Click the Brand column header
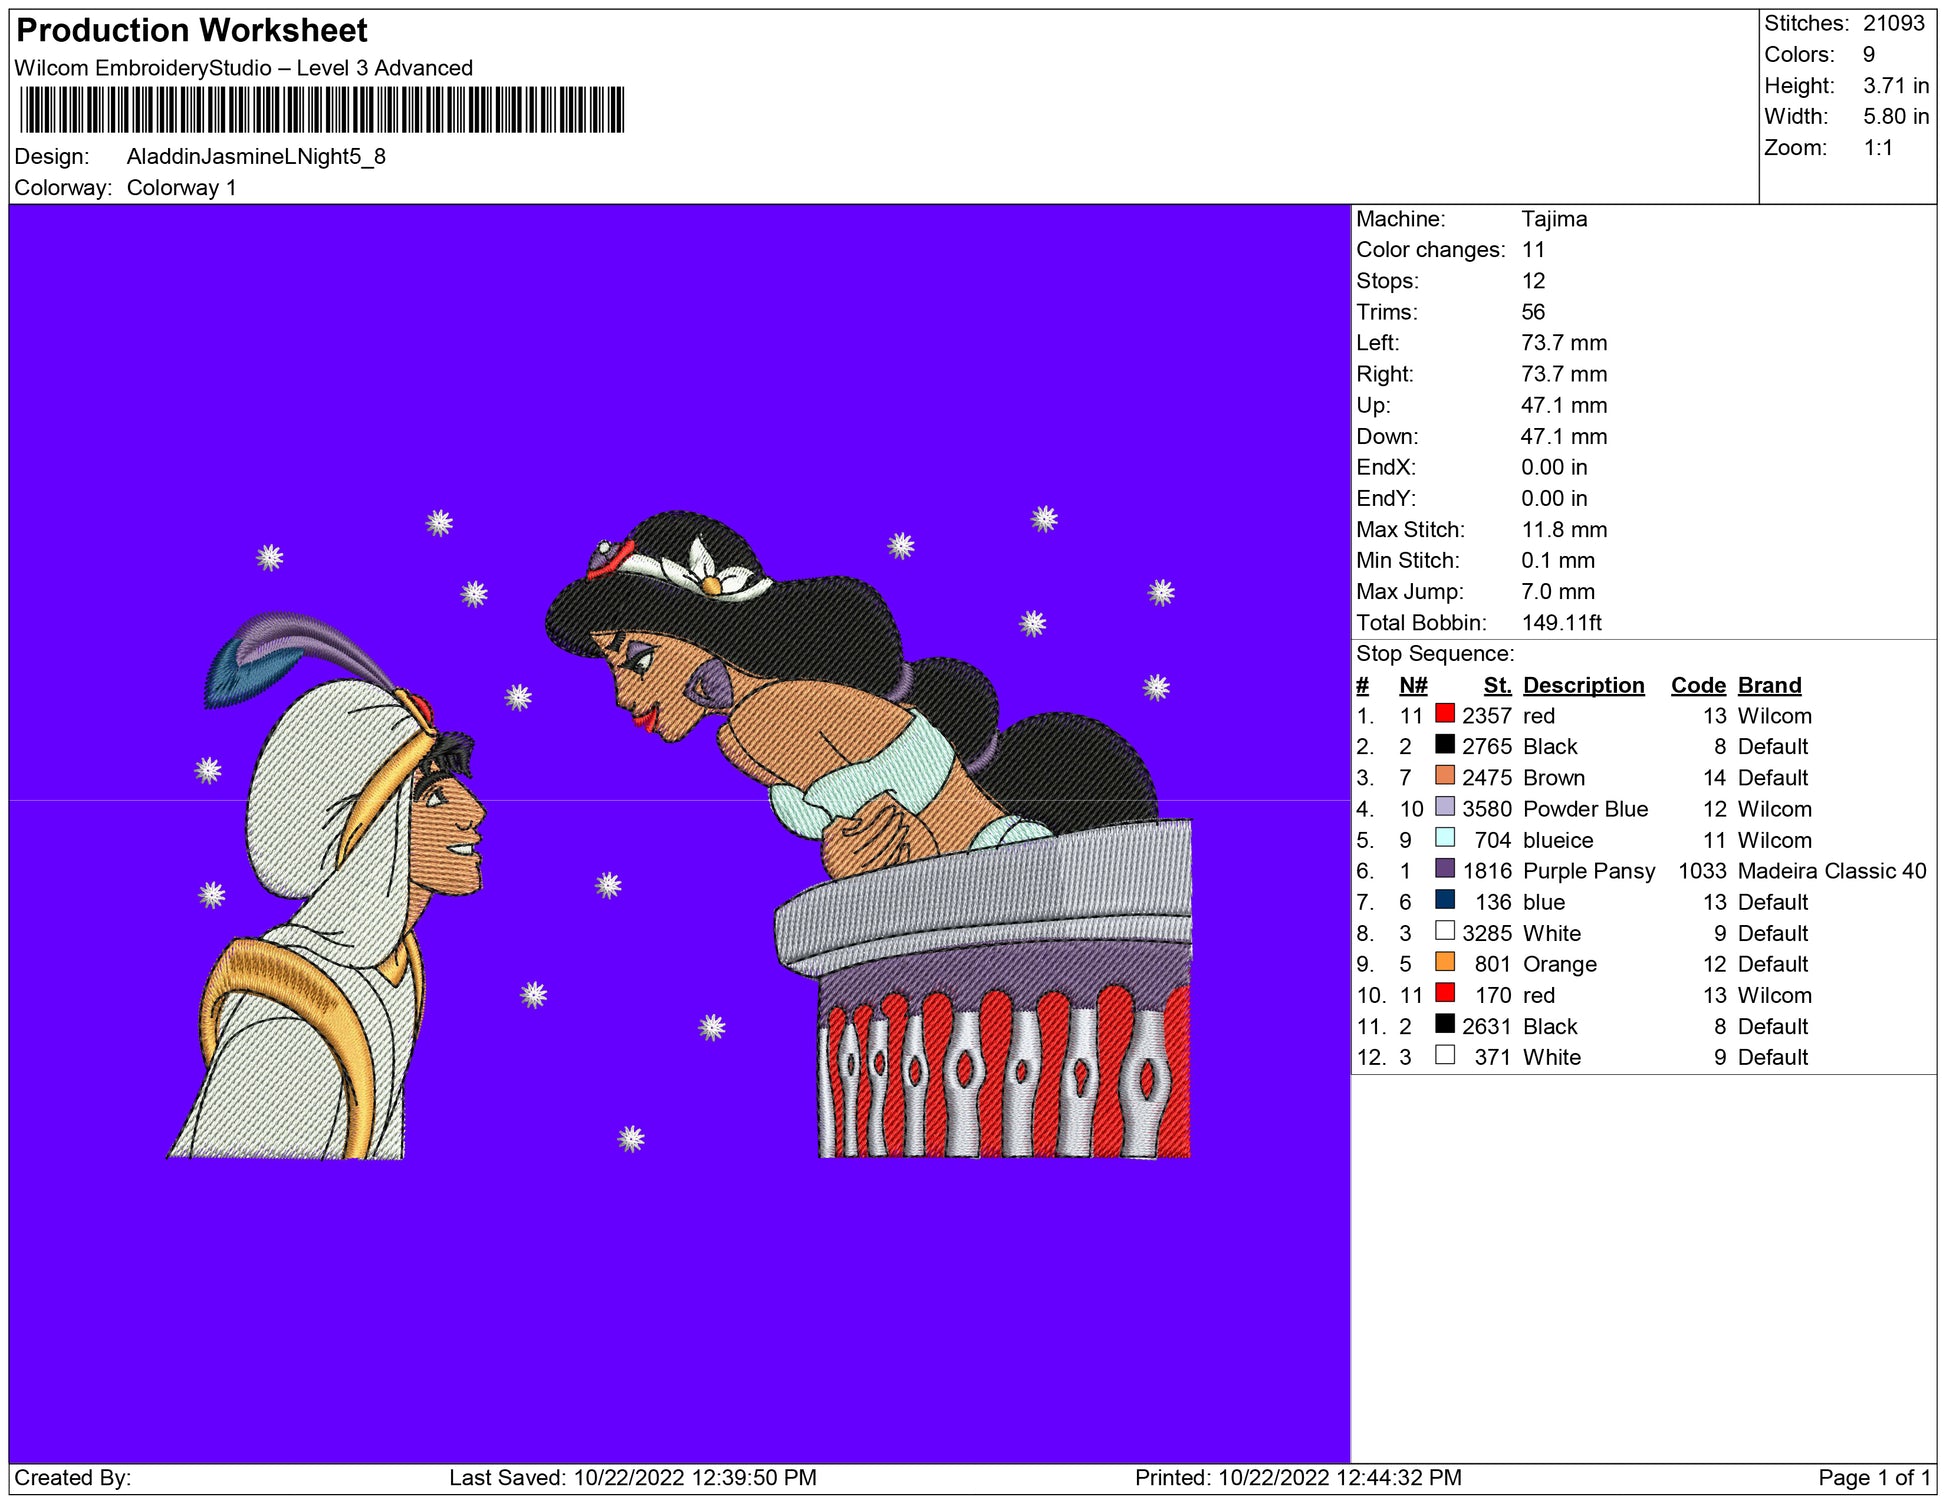The width and height of the screenshot is (1946, 1497). (x=1769, y=685)
